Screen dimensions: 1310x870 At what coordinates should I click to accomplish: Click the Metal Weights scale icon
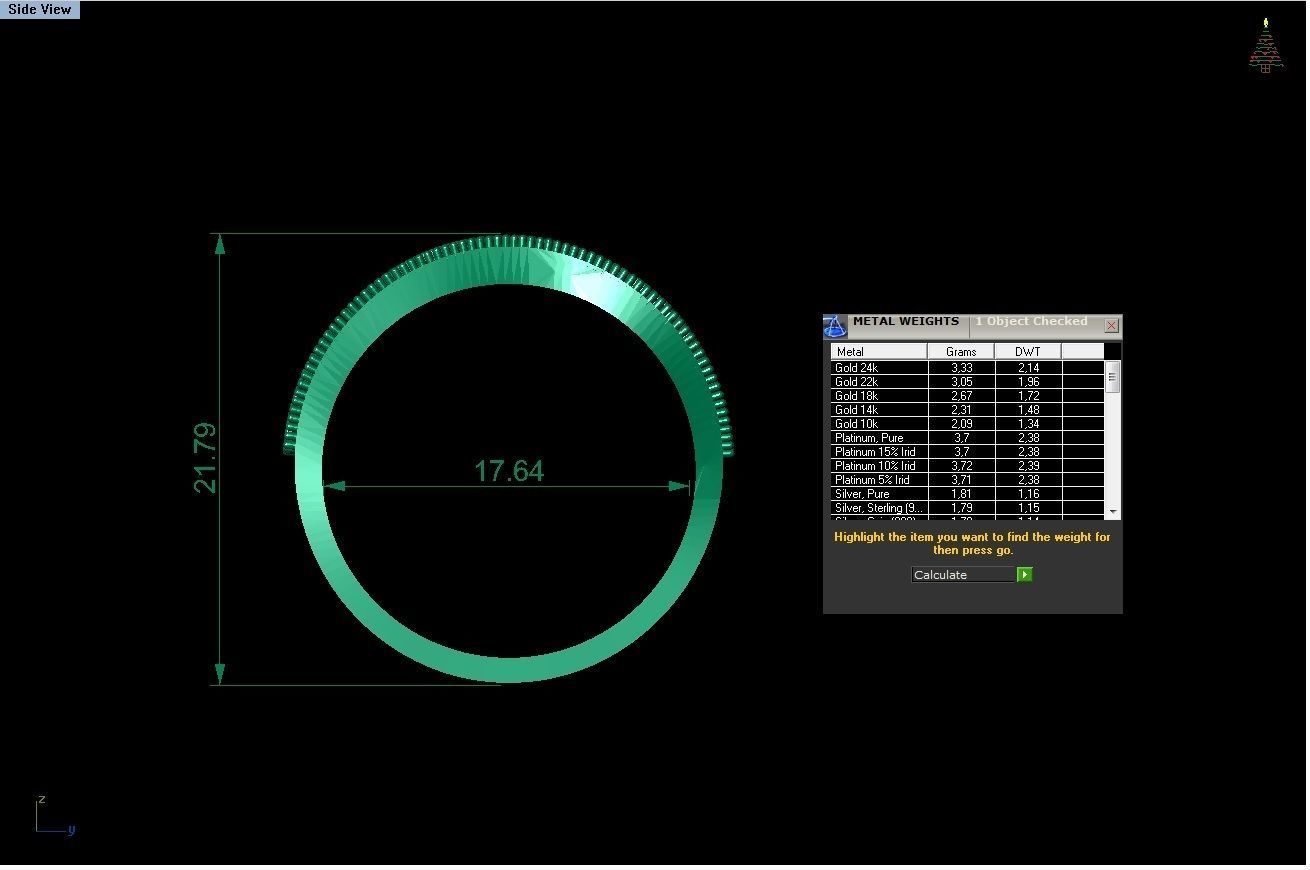835,327
